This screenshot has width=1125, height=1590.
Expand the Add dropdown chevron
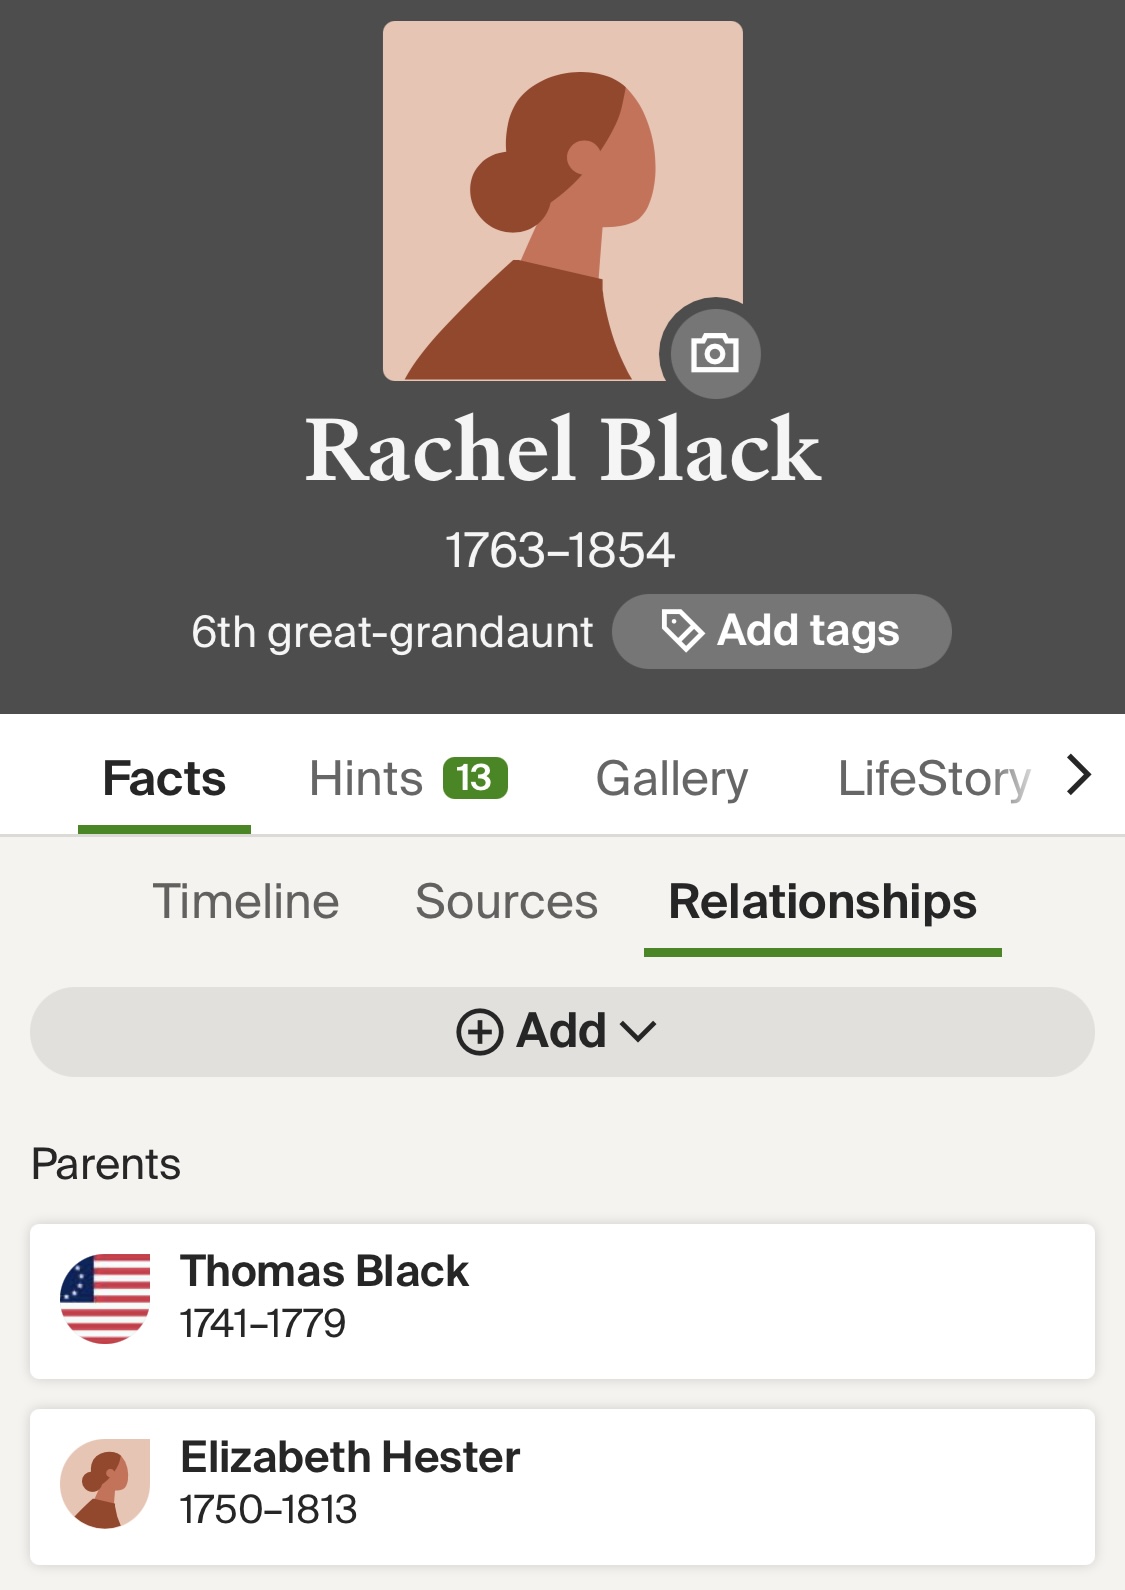(638, 1032)
